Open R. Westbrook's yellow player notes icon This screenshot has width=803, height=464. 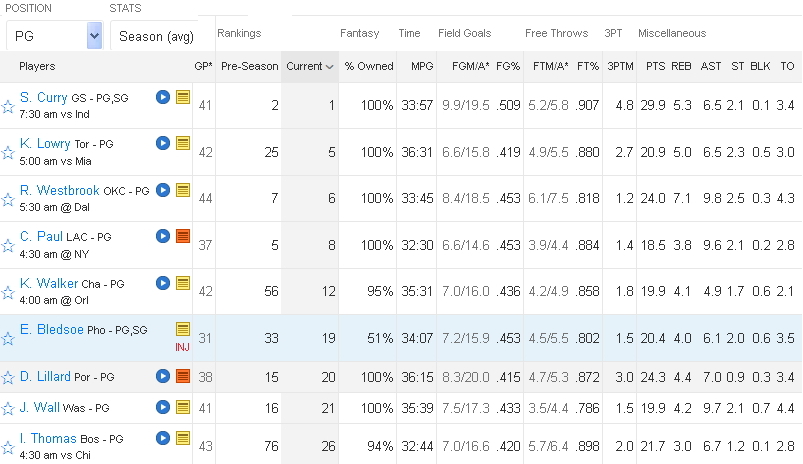pyautogui.click(x=183, y=190)
